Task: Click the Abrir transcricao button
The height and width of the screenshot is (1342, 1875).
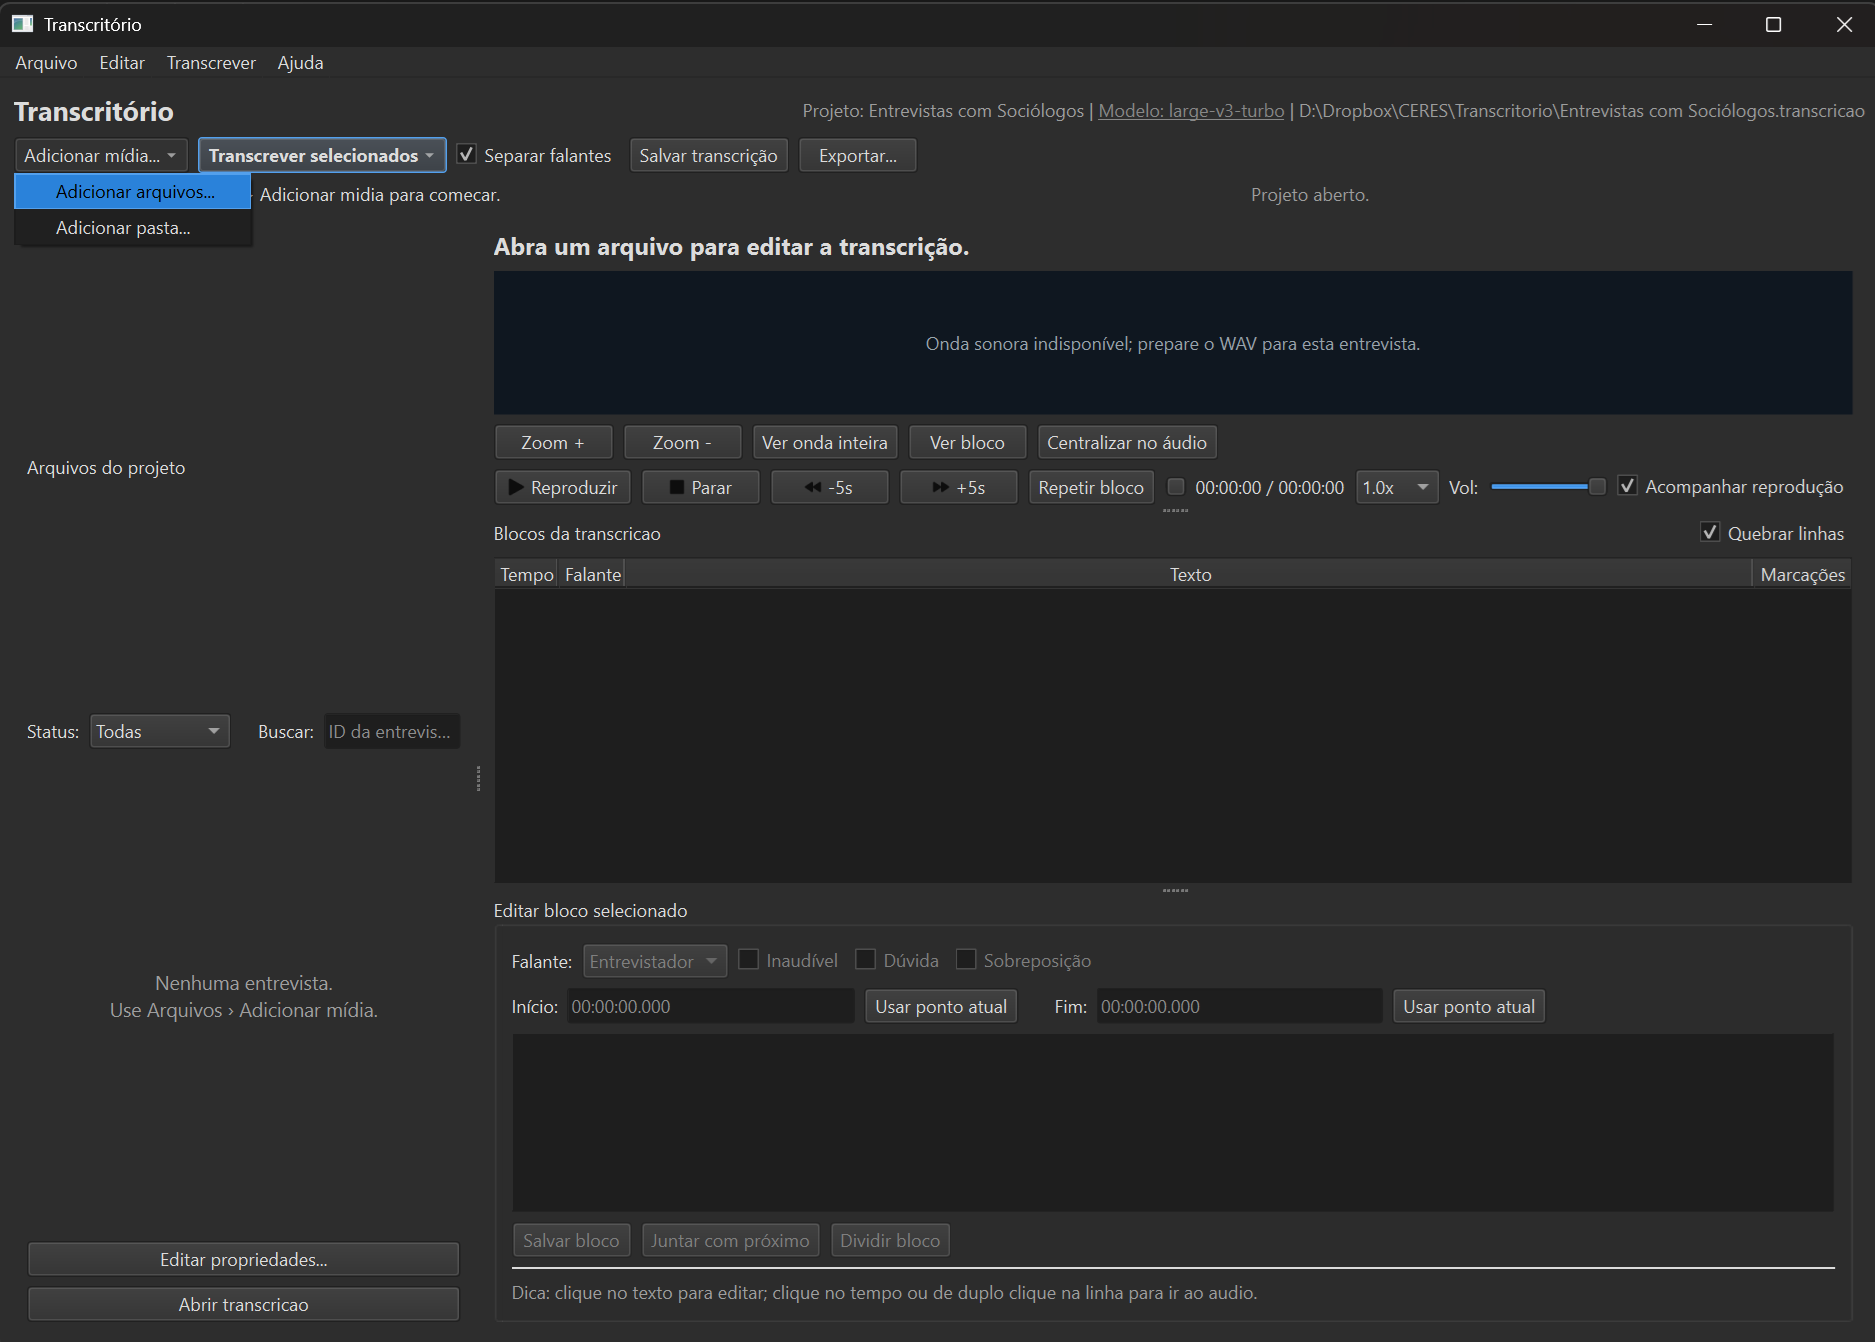Action: click(x=244, y=1304)
